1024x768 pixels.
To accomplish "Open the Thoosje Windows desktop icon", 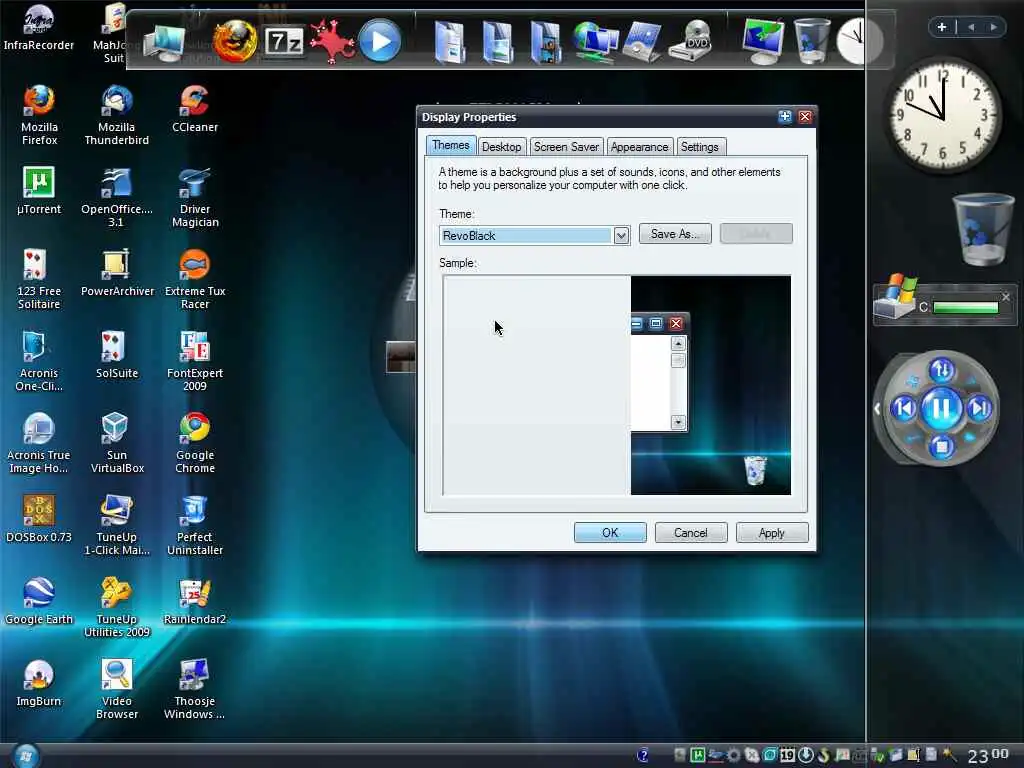I will click(x=195, y=689).
